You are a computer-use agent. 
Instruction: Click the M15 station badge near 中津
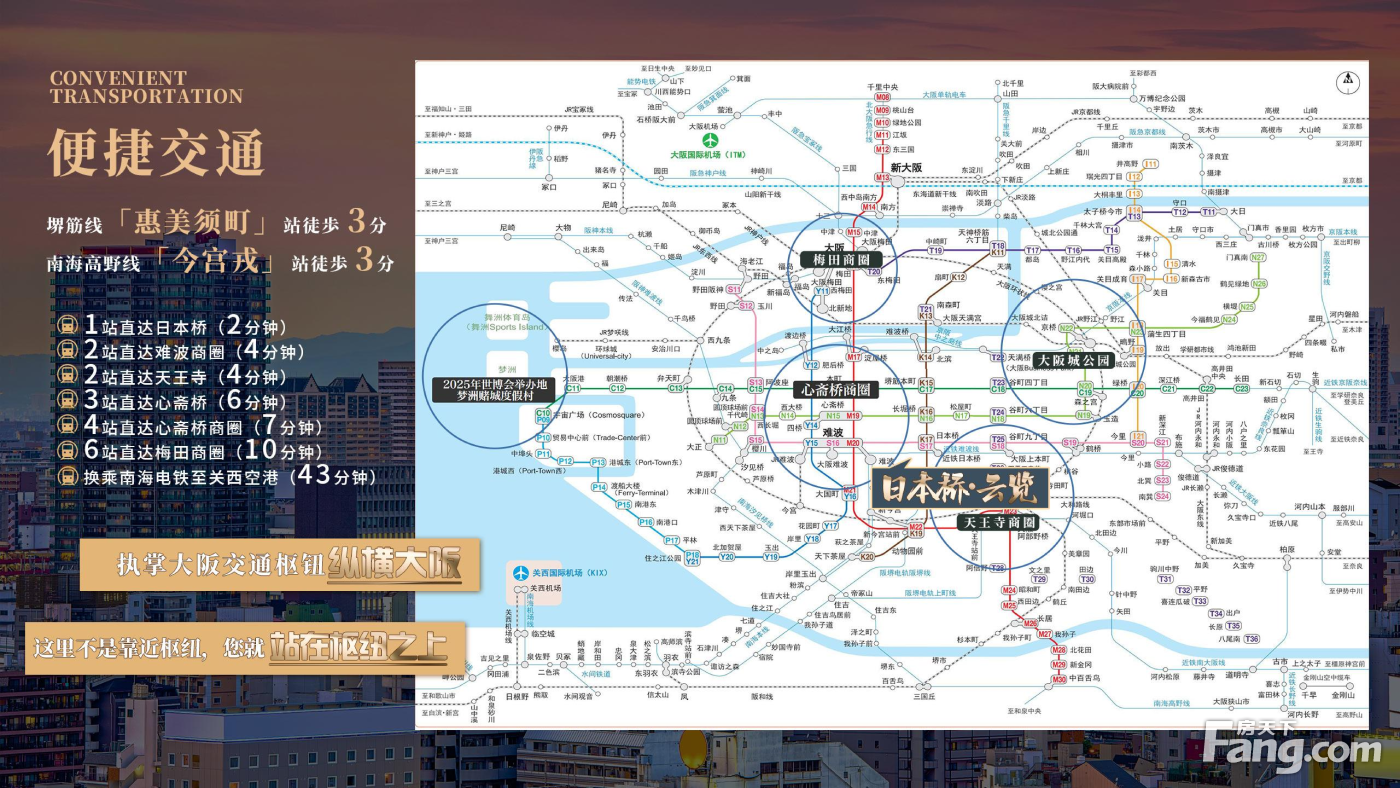point(852,232)
